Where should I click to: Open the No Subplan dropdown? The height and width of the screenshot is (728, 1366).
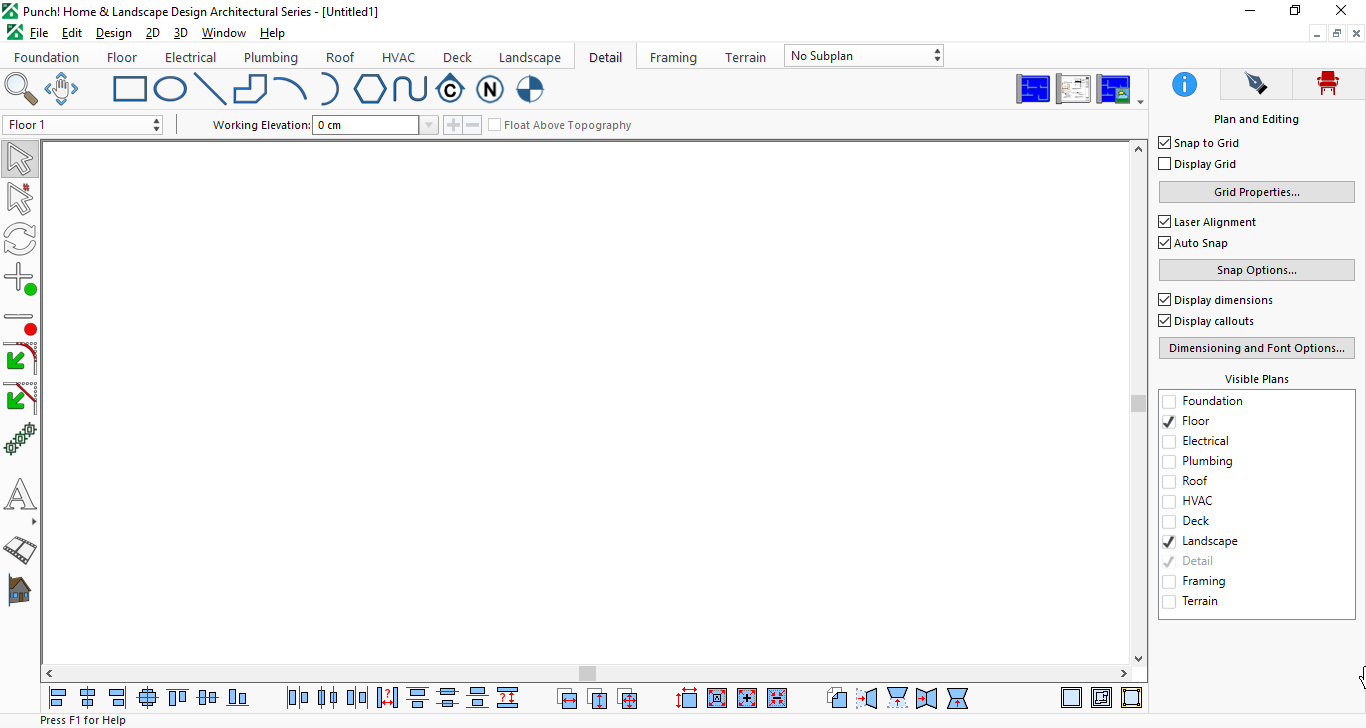pos(864,56)
